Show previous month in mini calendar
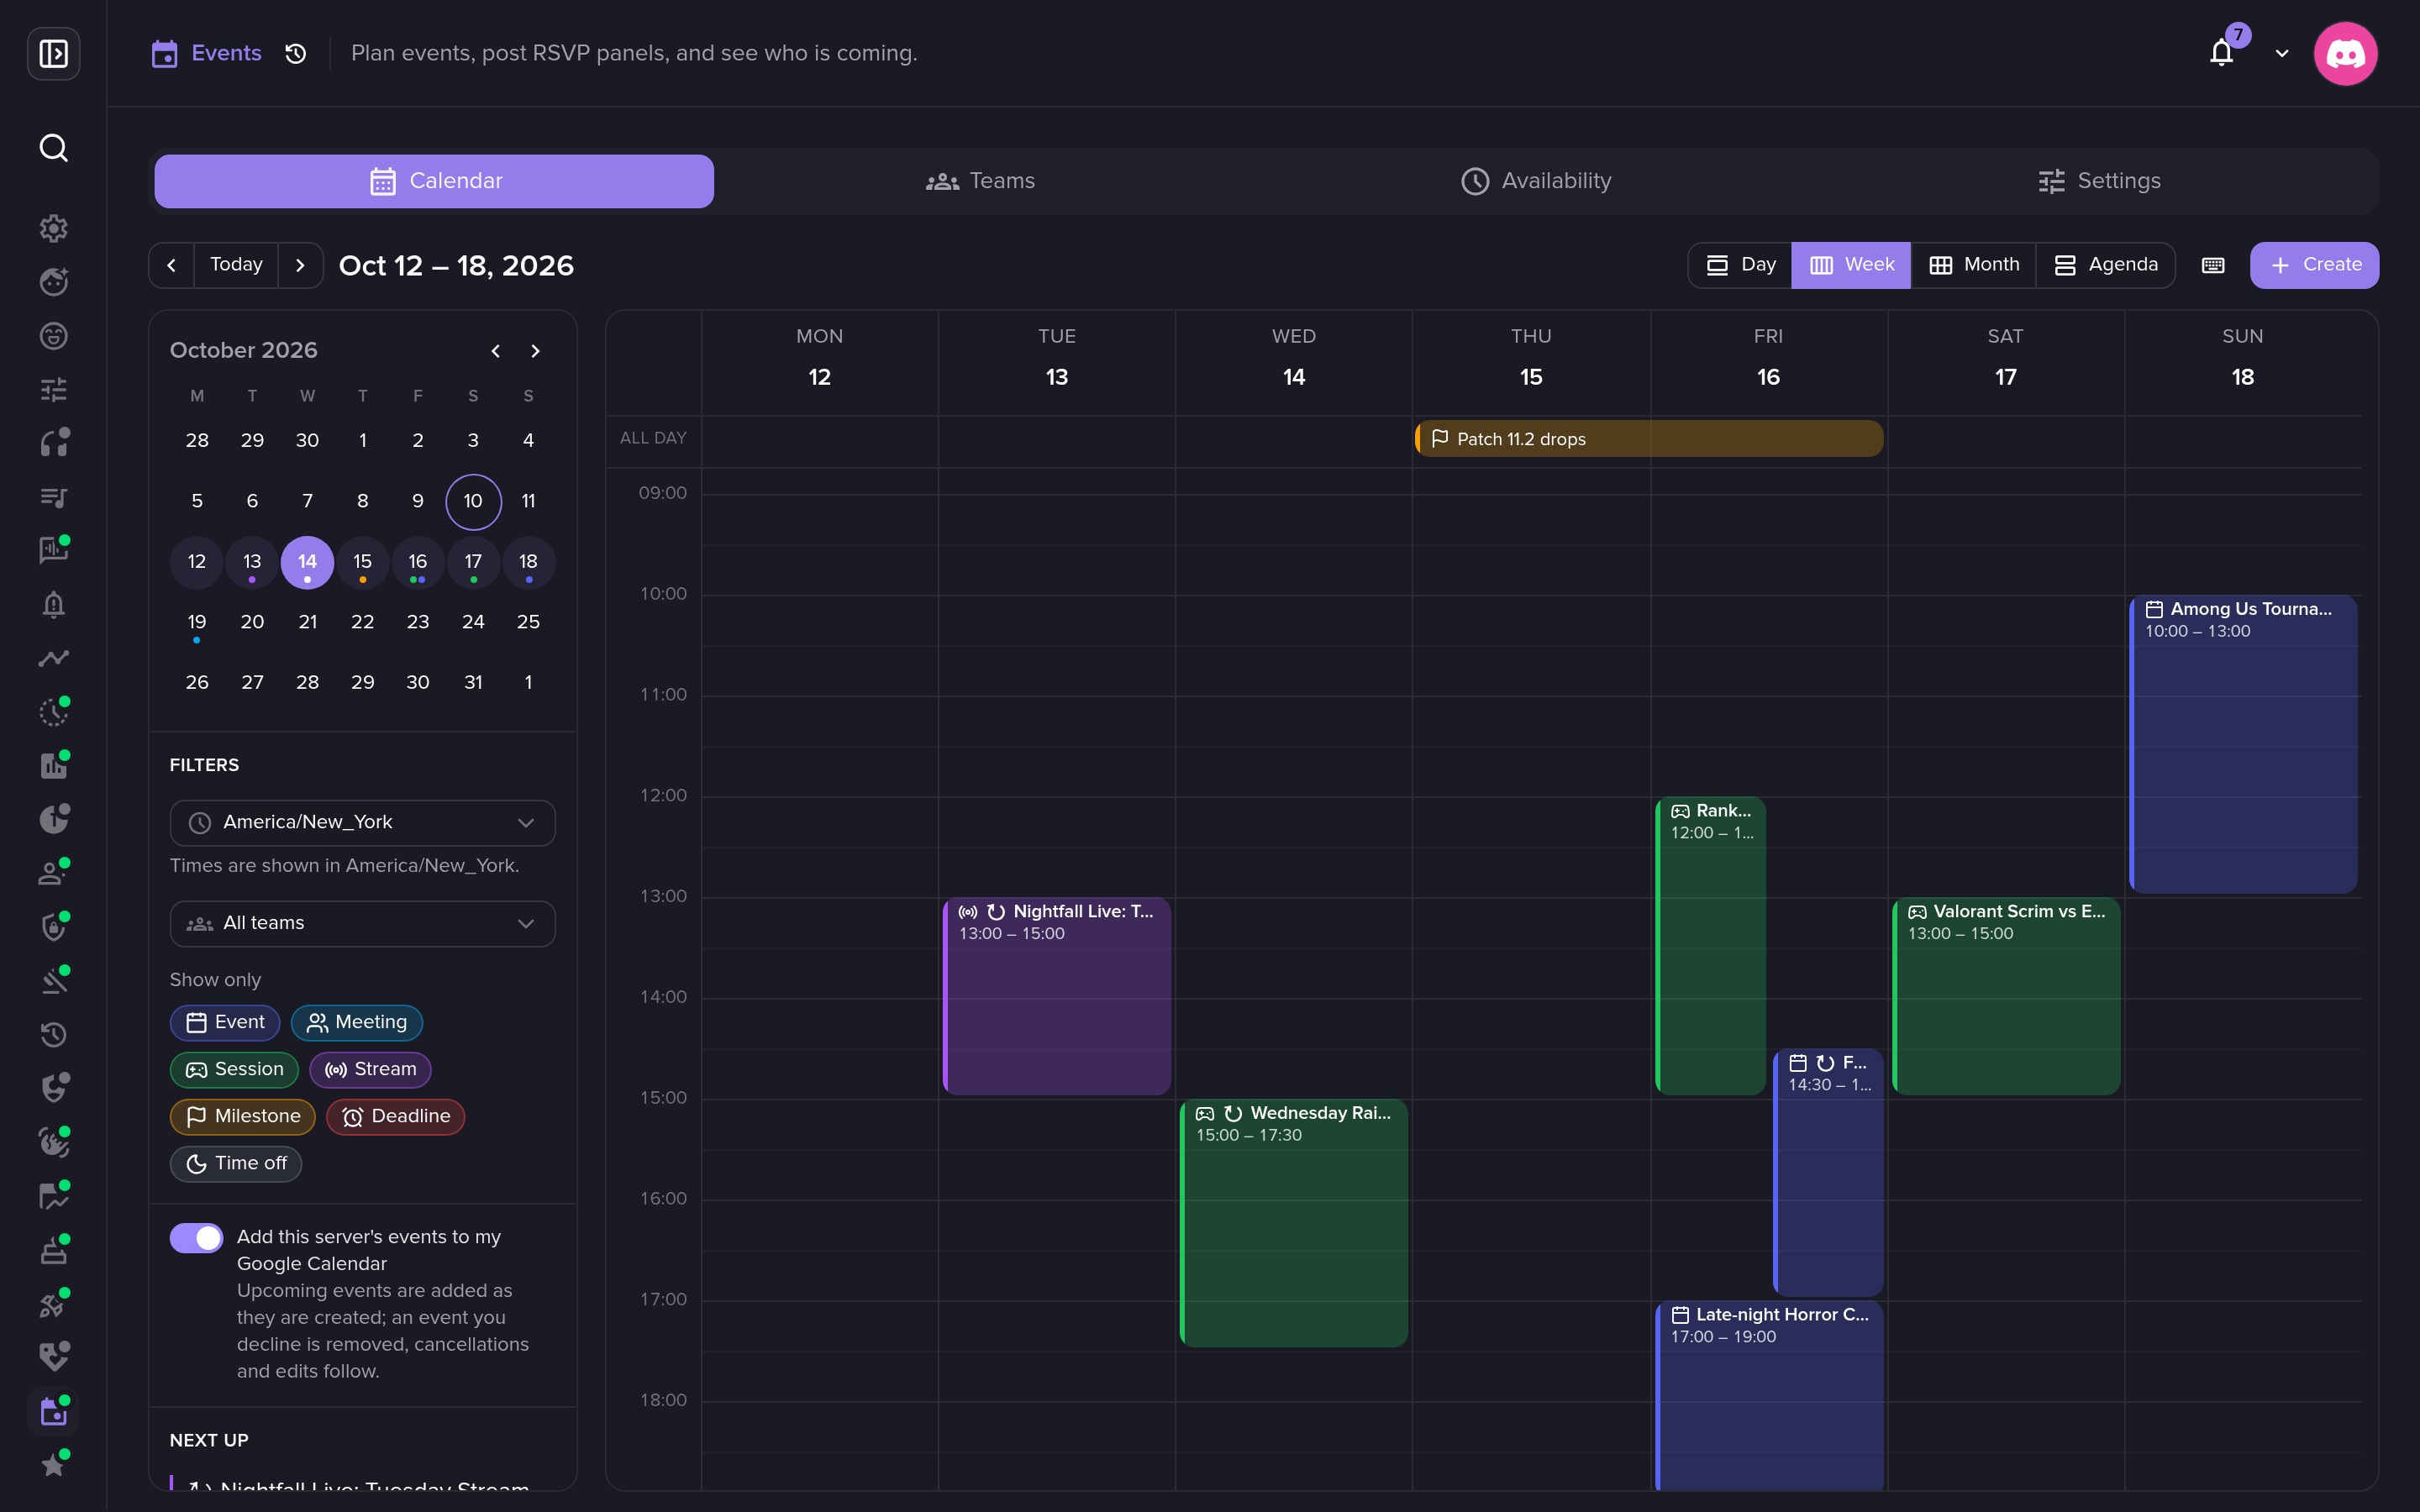Viewport: 2420px width, 1512px height. click(495, 351)
